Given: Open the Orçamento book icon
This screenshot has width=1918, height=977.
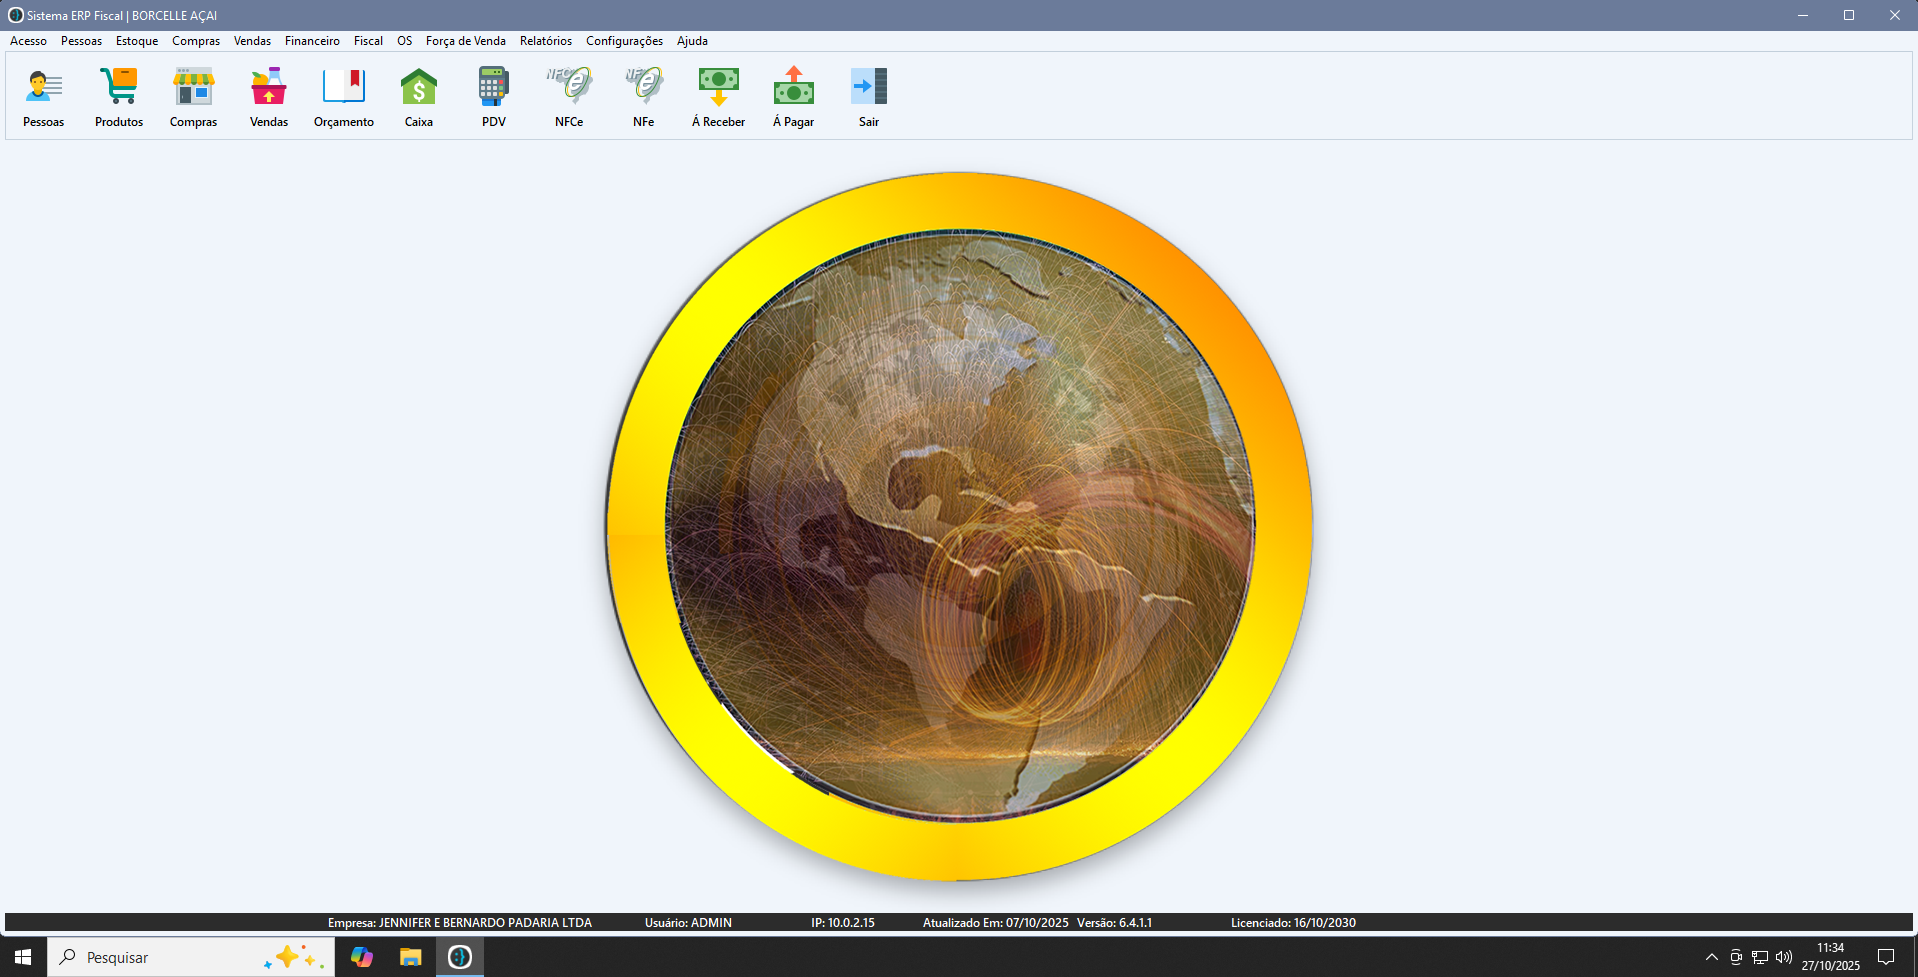Looking at the screenshot, I should [344, 87].
